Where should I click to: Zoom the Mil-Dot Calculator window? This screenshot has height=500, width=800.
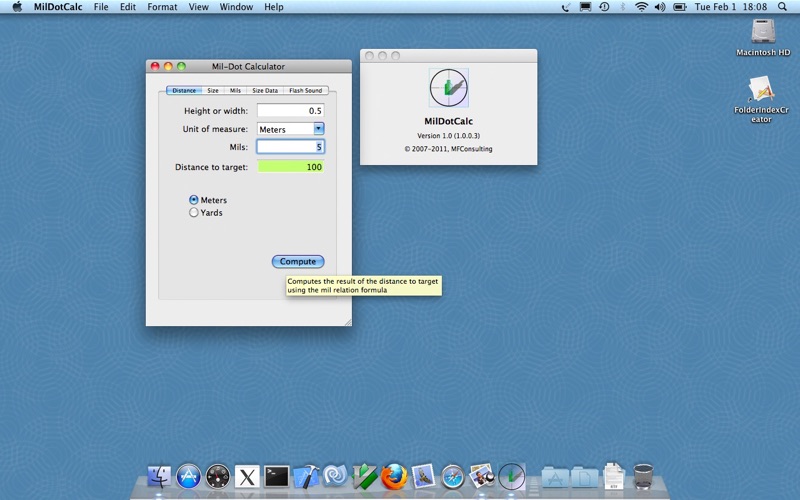tap(181, 66)
